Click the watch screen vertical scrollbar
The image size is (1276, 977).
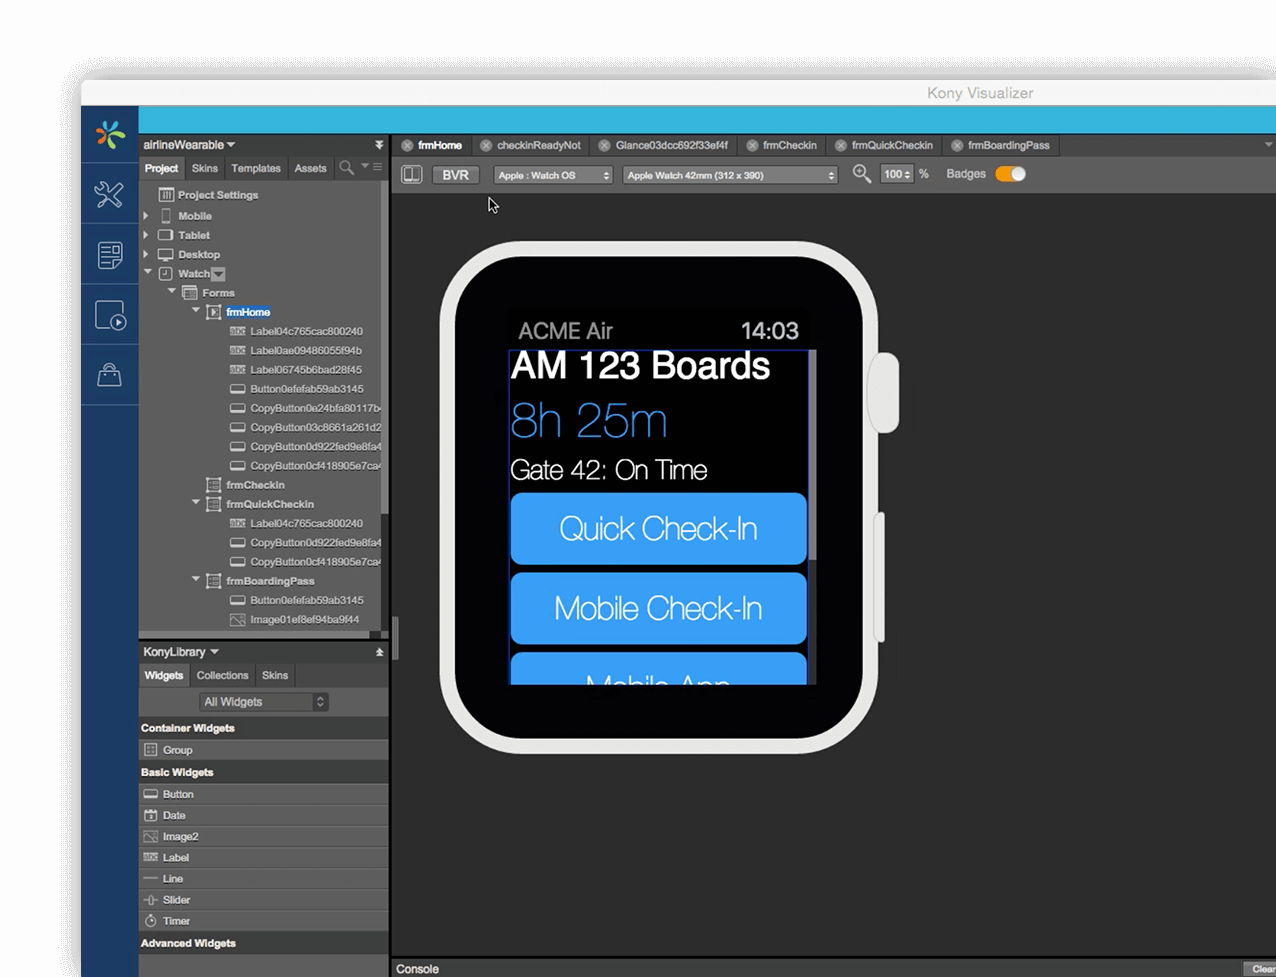tap(812, 455)
